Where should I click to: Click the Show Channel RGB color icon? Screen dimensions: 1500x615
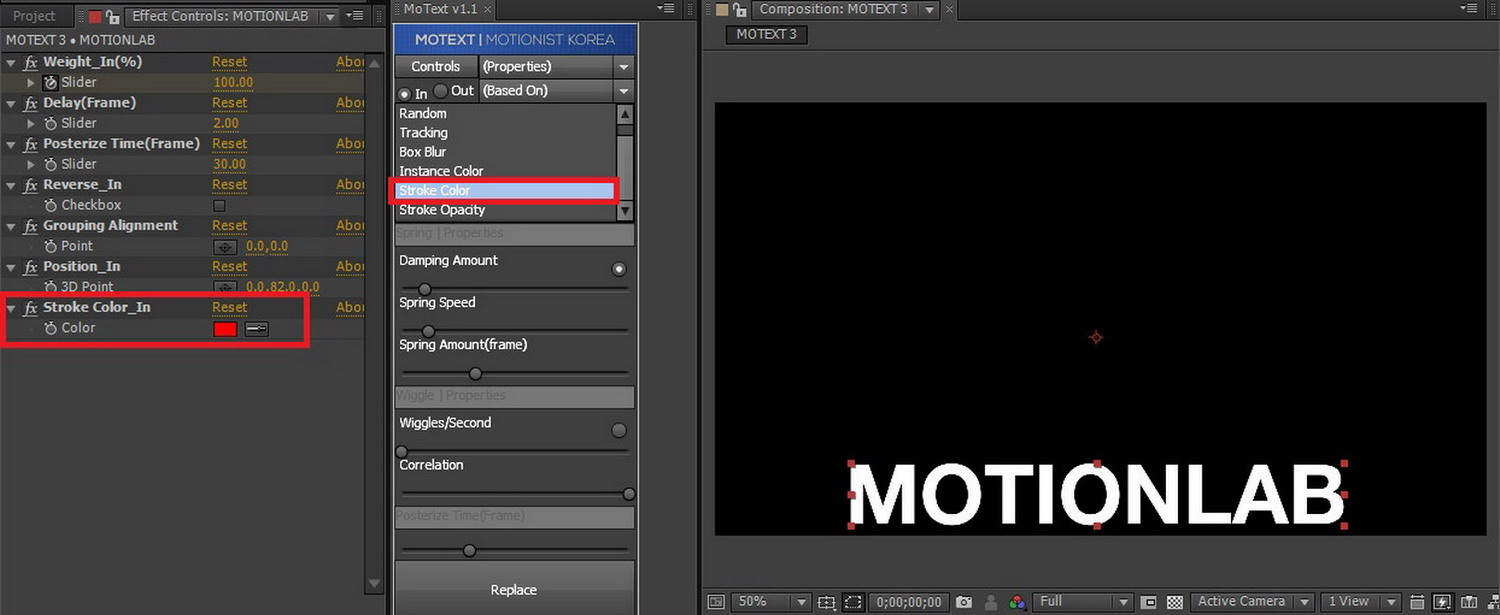click(x=1017, y=602)
